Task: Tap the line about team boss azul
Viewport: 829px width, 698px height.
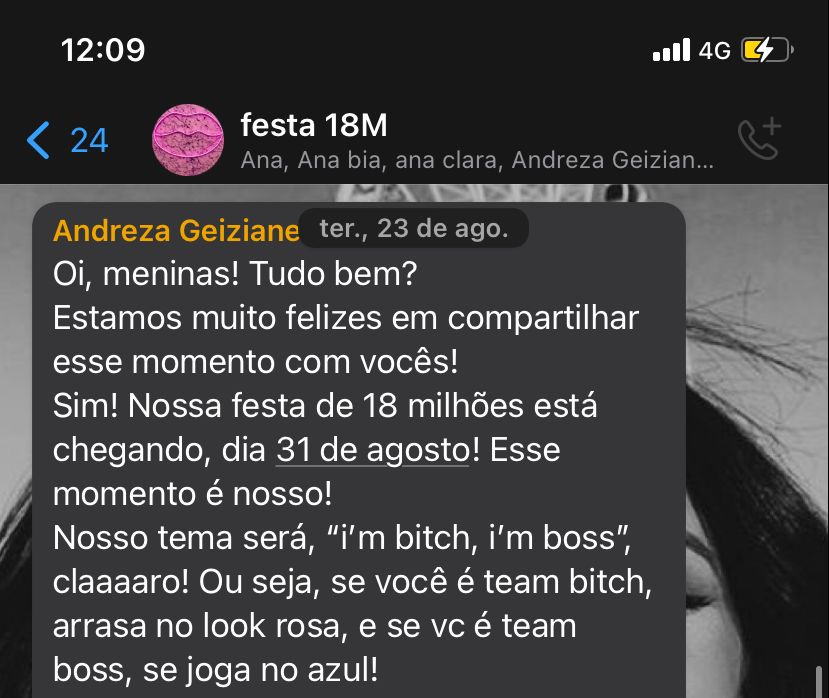Action: (216, 671)
